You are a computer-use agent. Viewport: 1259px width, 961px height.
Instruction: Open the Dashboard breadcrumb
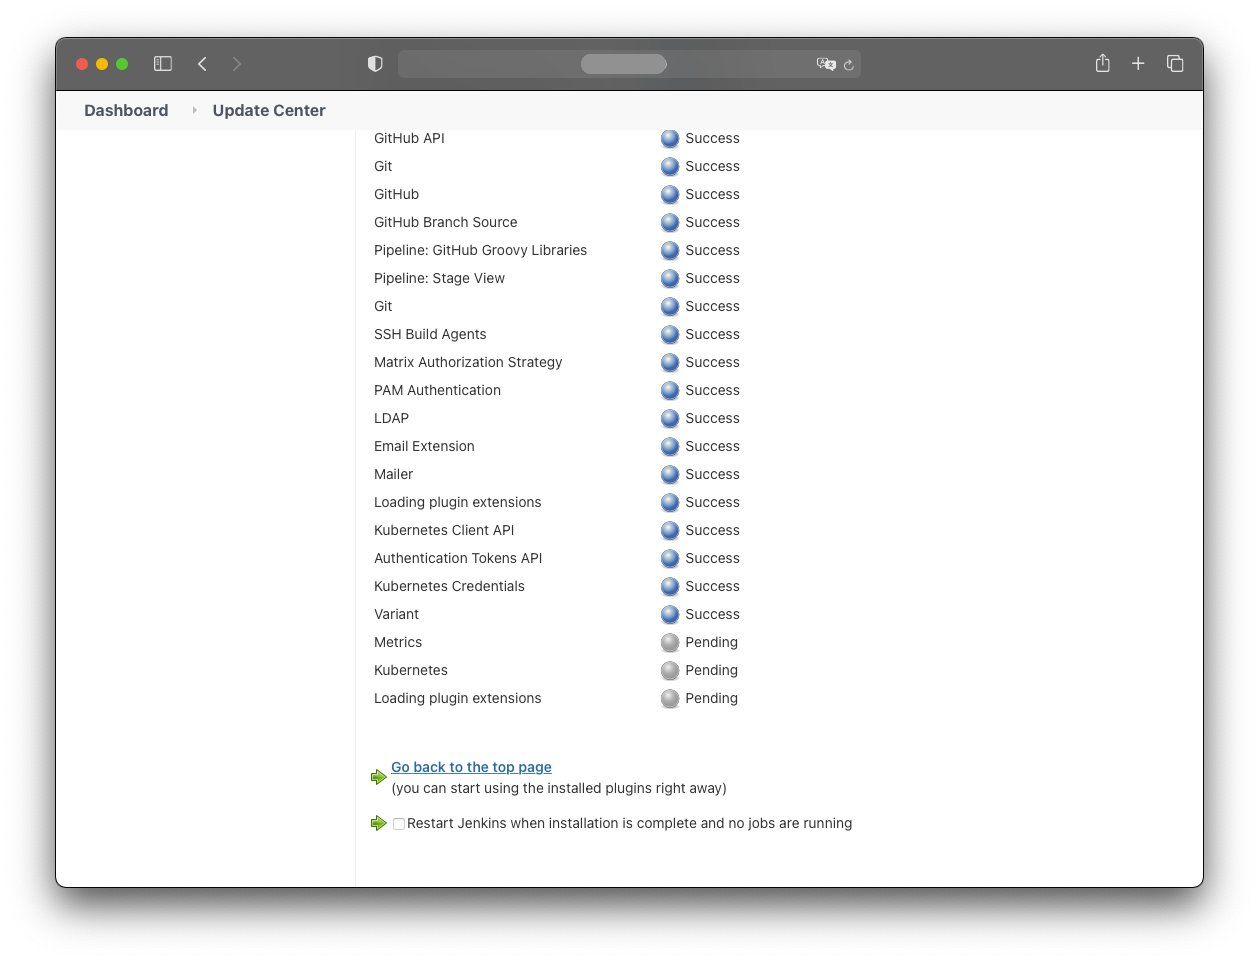coord(126,111)
